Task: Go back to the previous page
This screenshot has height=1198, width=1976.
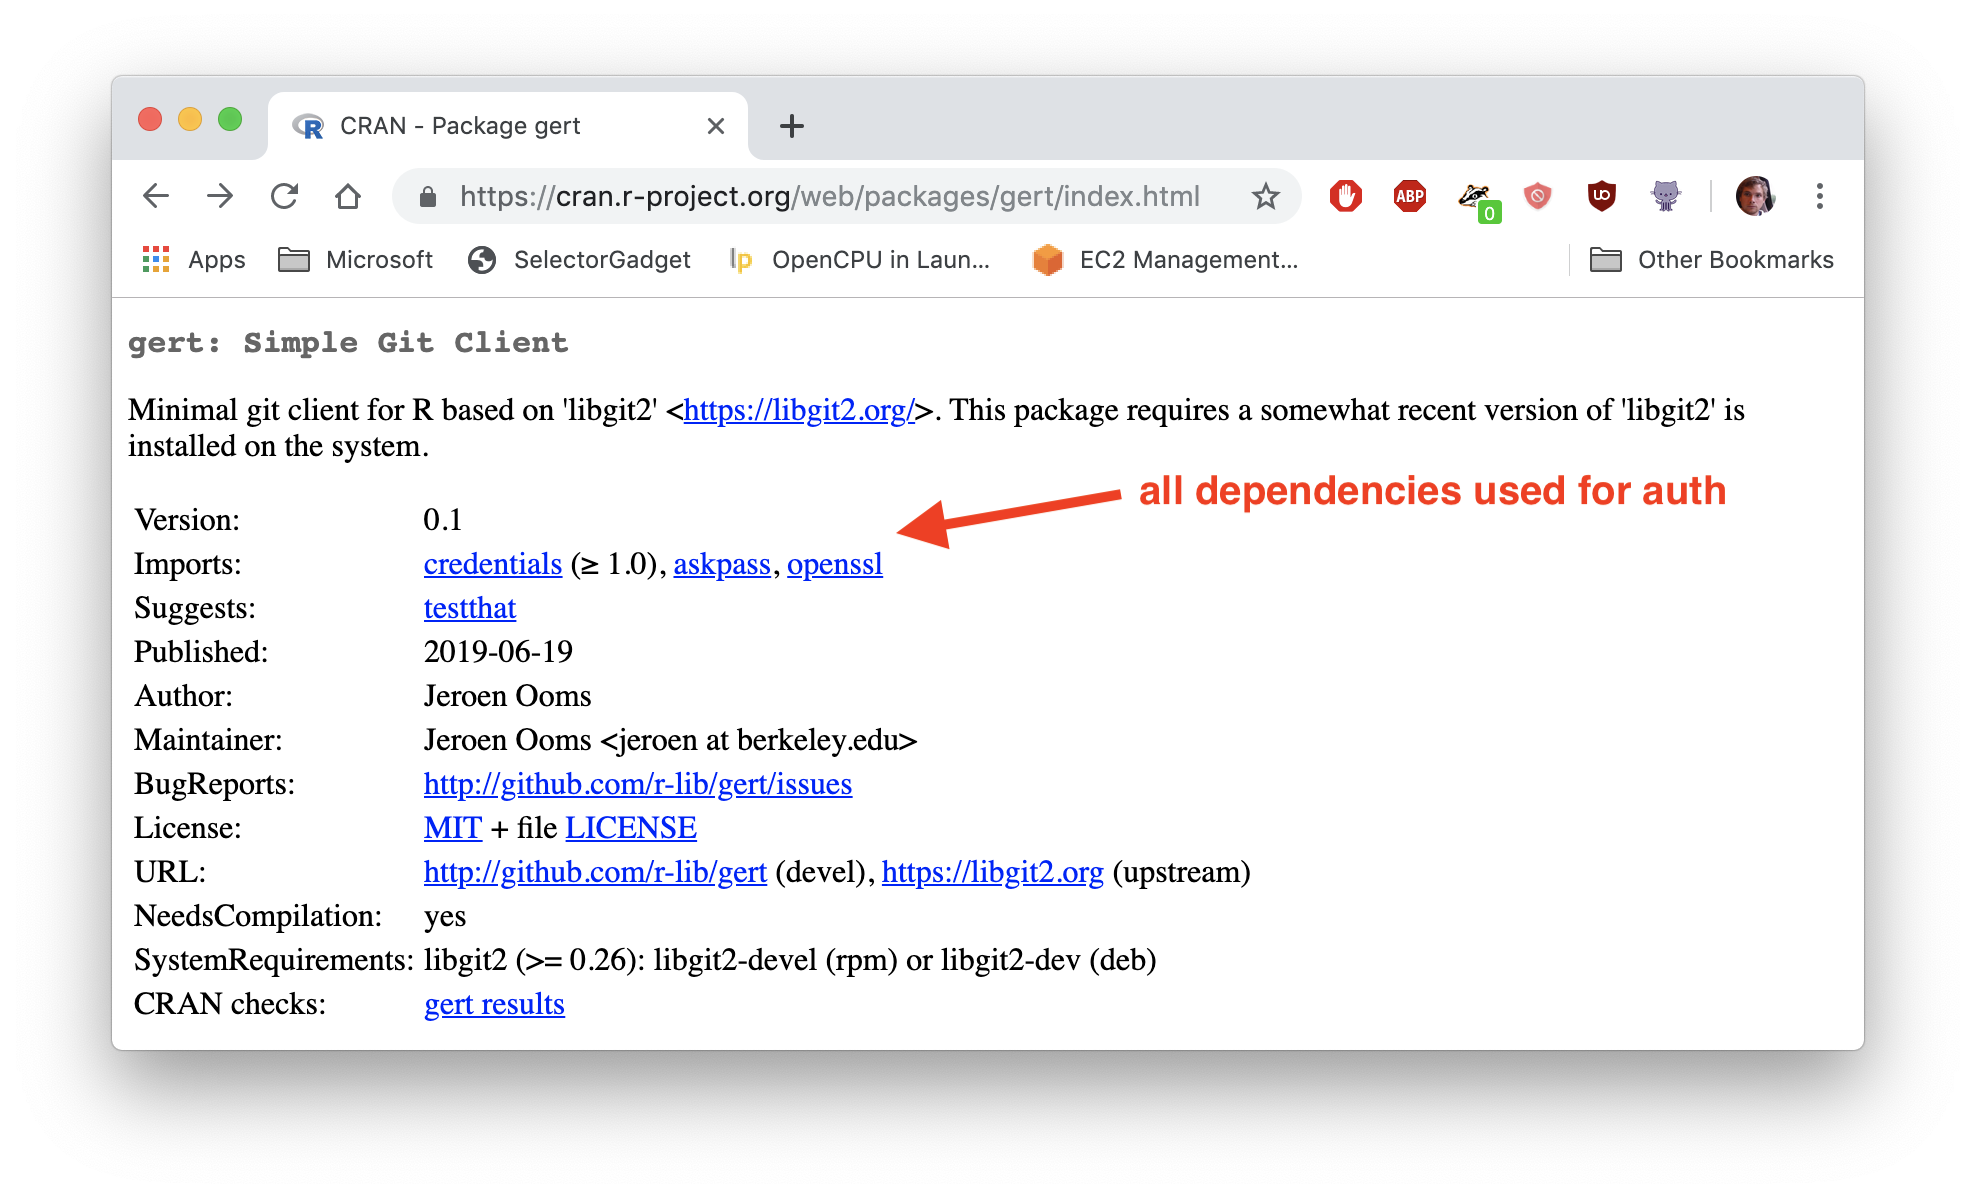Action: point(156,196)
